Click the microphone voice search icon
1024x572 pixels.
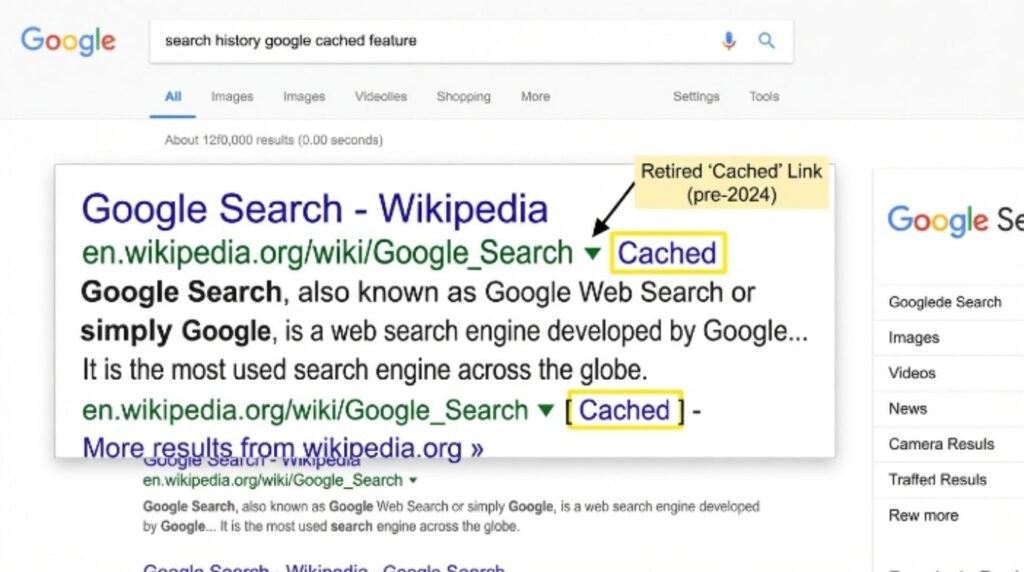tap(729, 41)
